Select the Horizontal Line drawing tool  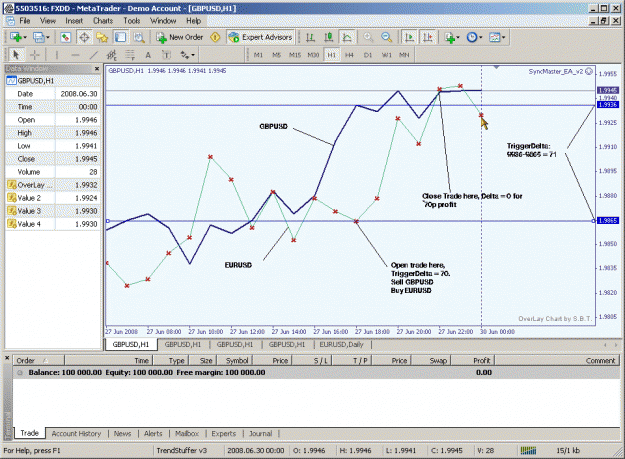(x=75, y=55)
